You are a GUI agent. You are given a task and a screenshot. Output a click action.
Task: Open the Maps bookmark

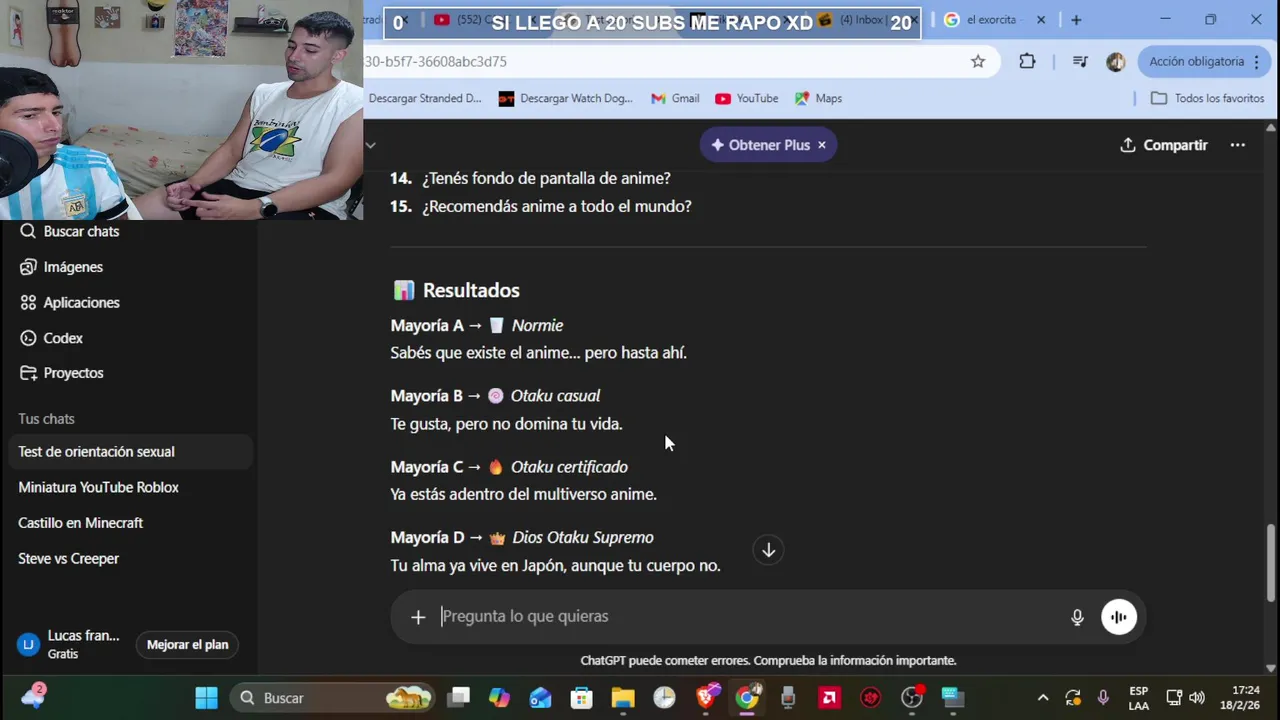click(x=818, y=98)
